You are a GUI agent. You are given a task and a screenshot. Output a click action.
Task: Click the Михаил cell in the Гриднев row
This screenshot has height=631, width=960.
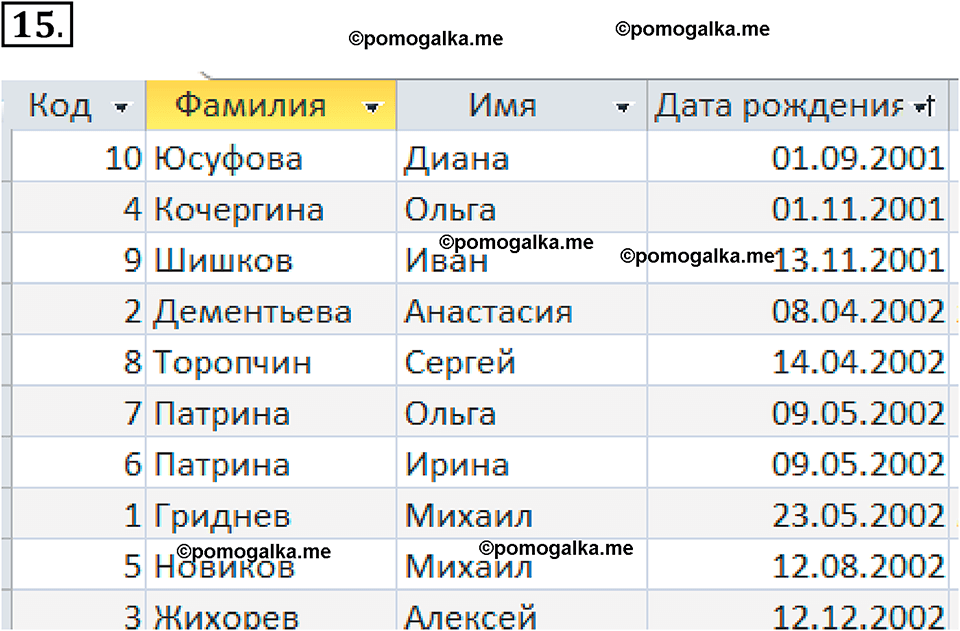coord(522,513)
